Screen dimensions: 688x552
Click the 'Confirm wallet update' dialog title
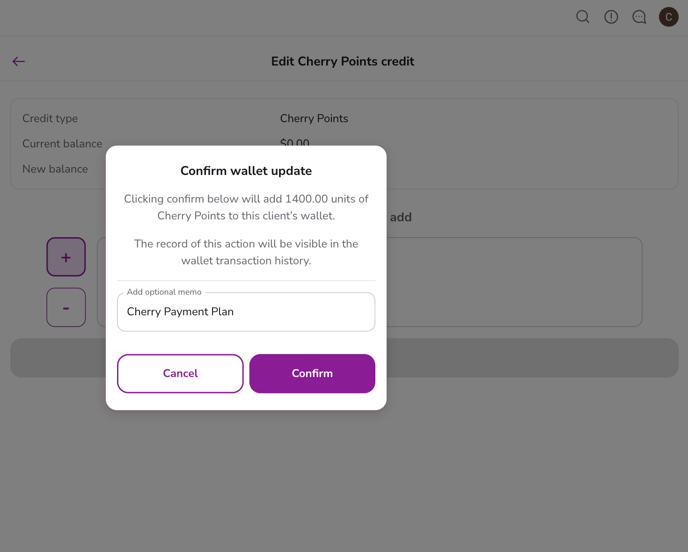tap(246, 171)
